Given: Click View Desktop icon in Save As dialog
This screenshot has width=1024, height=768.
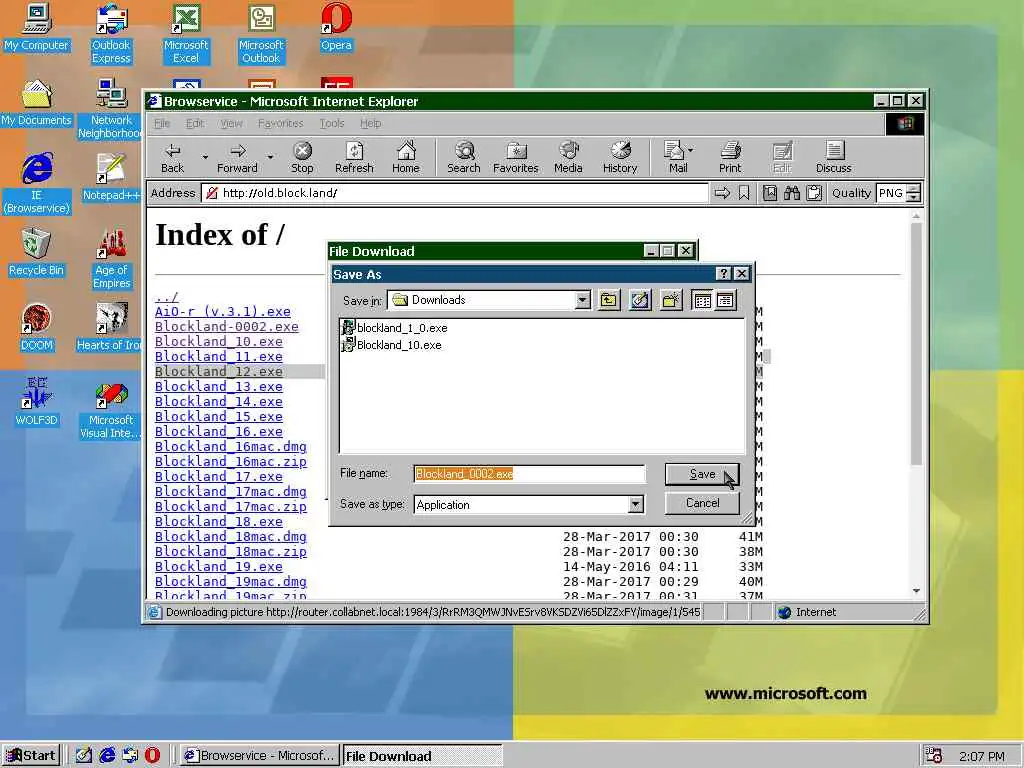Looking at the screenshot, I should 640,300.
